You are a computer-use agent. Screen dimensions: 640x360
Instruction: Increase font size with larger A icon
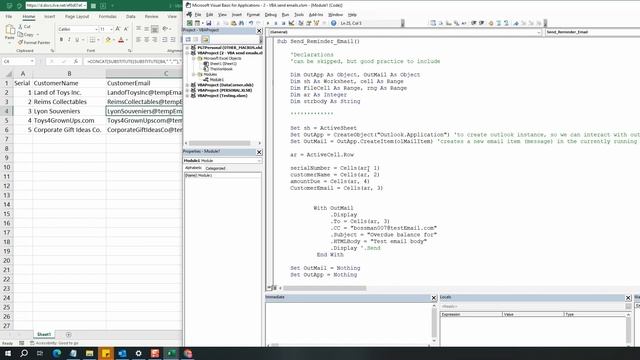click(x=118, y=29)
